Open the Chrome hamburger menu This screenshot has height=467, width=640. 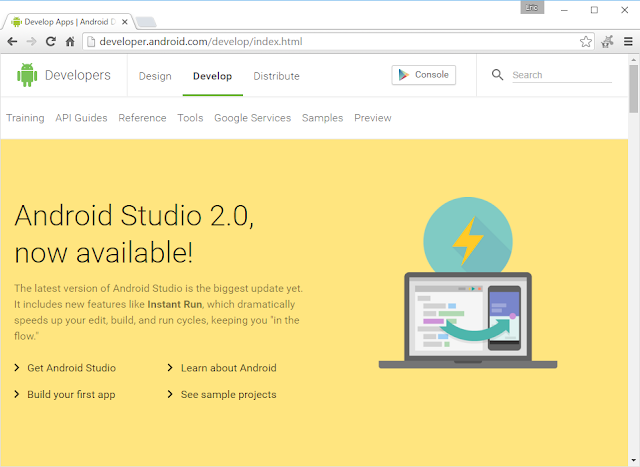(628, 42)
